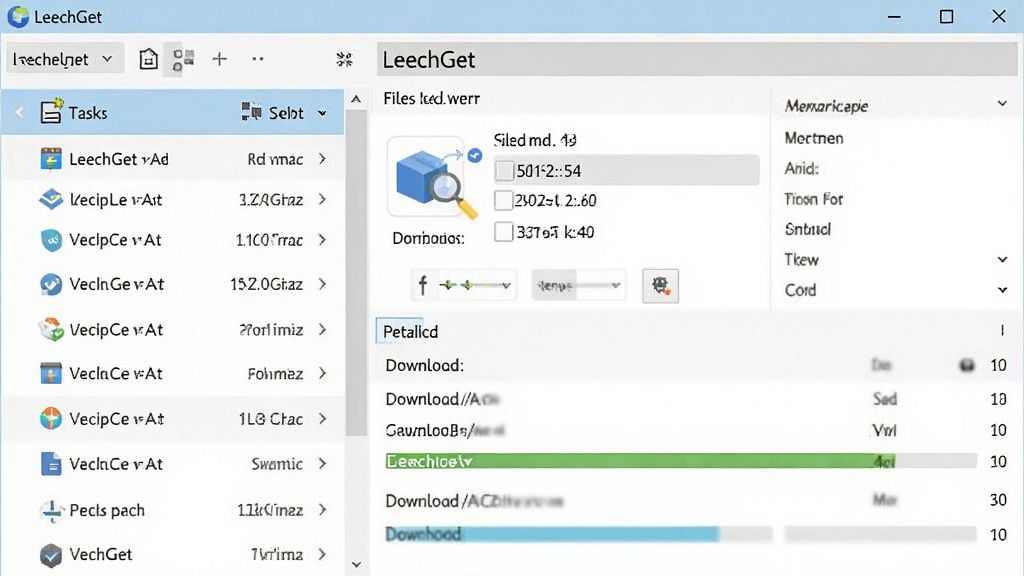Click the LeechGet vAd row icon
This screenshot has height=576, width=1024.
[50, 159]
